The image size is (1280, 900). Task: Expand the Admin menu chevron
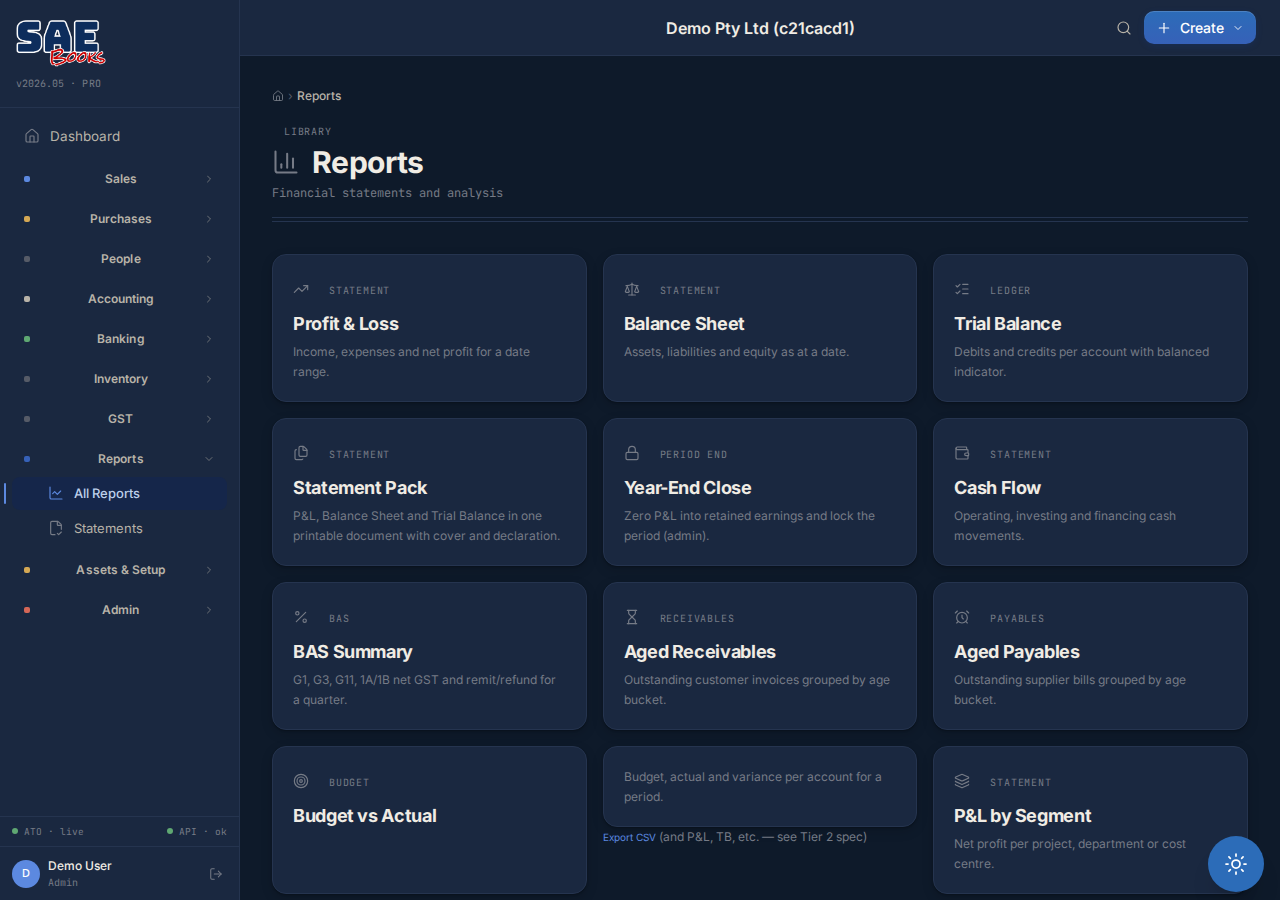(209, 610)
